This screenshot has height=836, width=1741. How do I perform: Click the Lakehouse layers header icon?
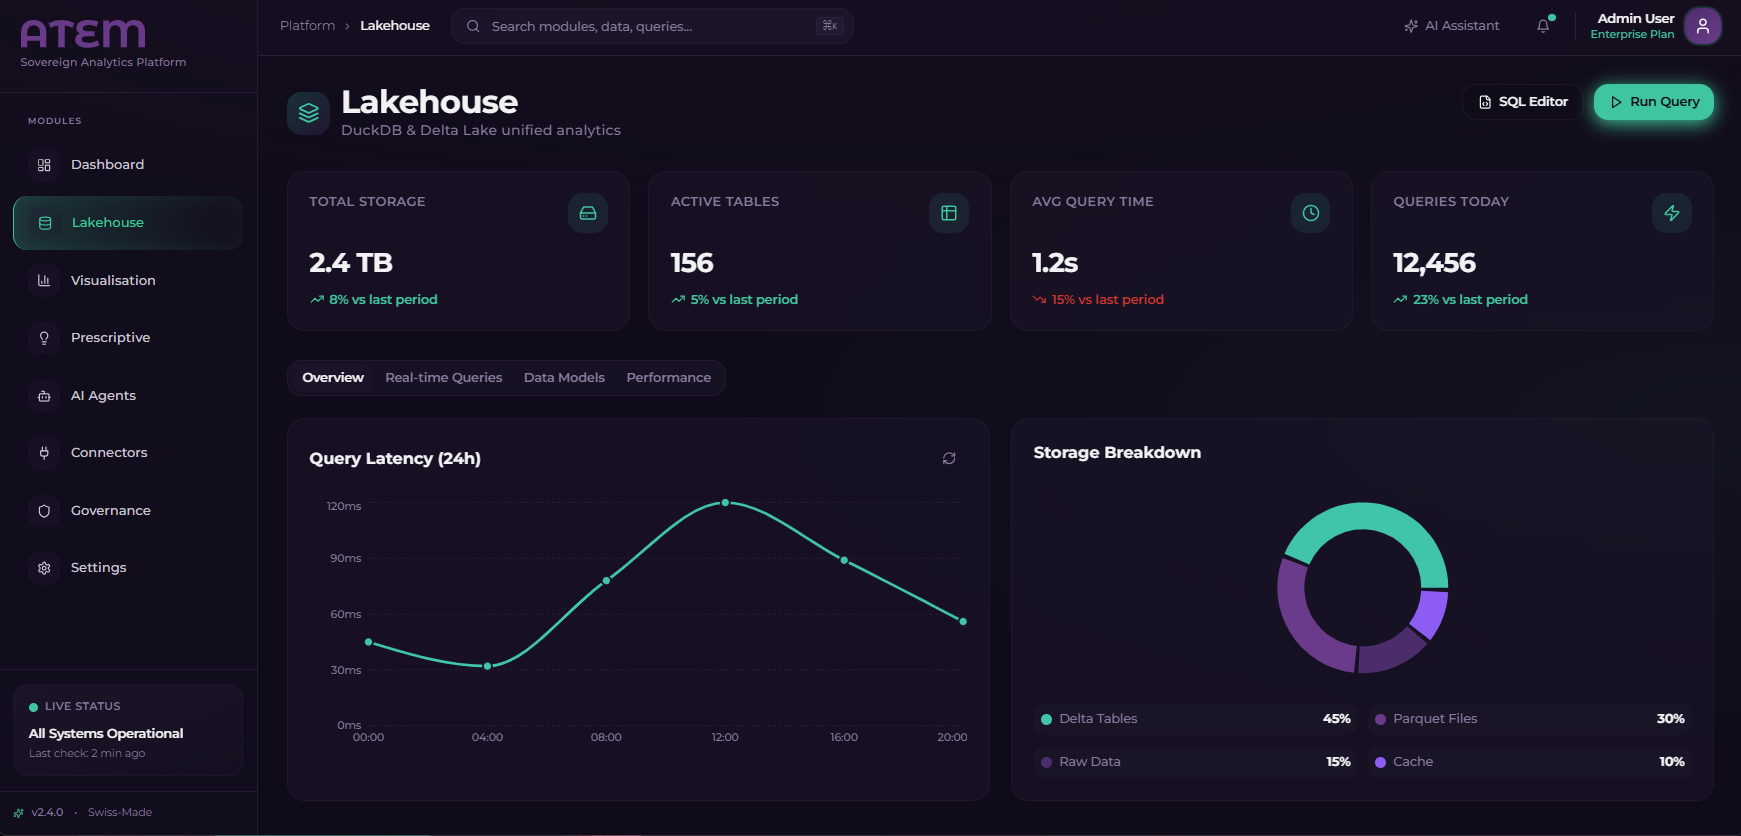pyautogui.click(x=308, y=113)
